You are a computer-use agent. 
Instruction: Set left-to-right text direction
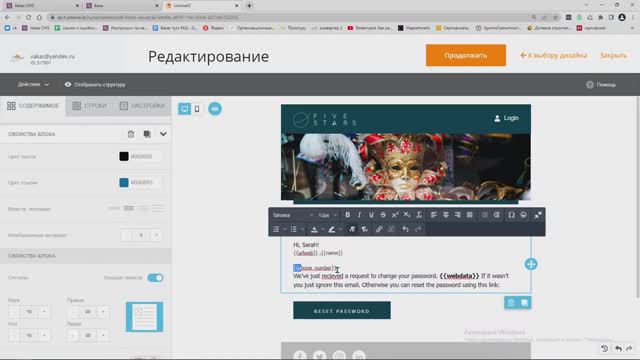pos(352,229)
